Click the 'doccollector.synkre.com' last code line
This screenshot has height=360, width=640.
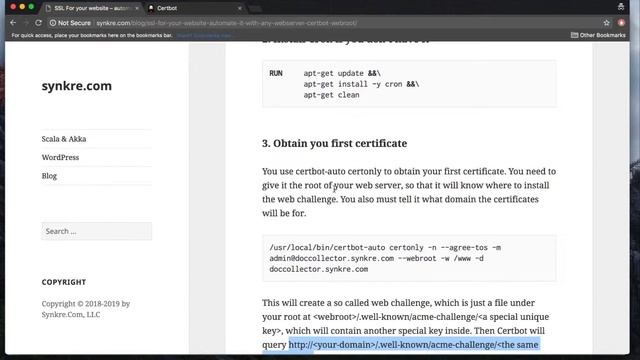[318, 269]
